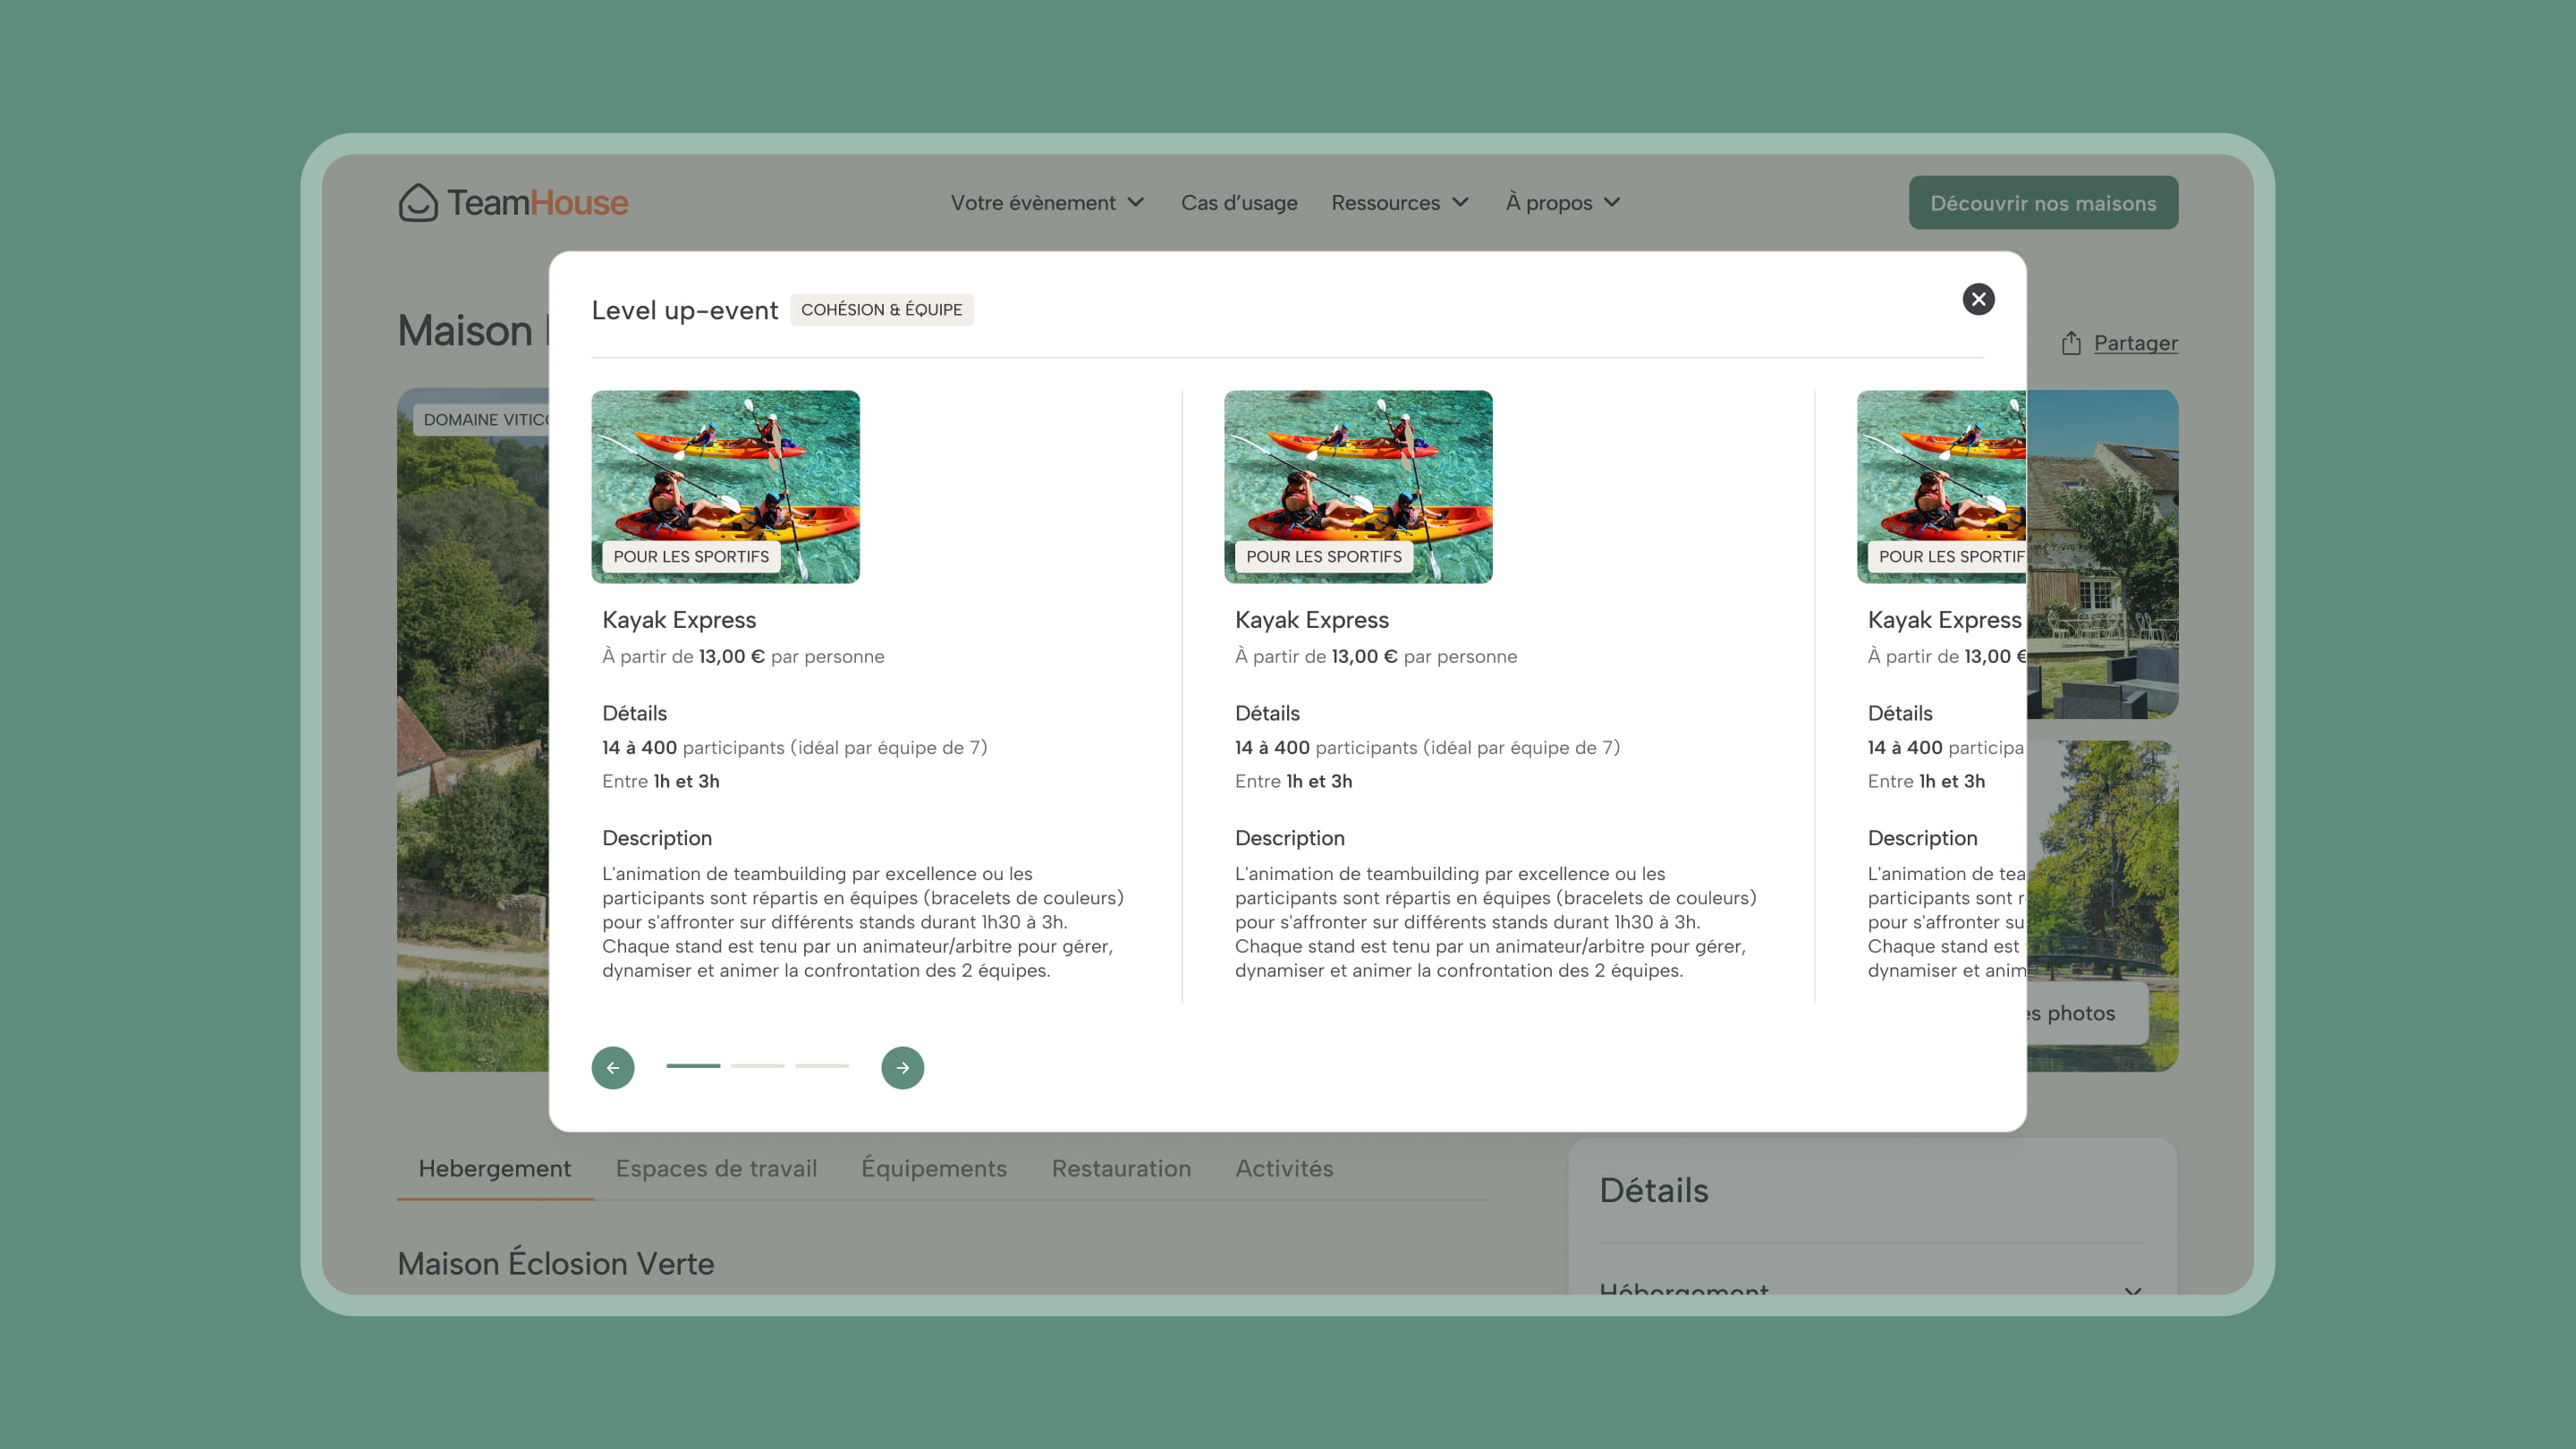Jump to the third carousel pagination bar

click(822, 1066)
